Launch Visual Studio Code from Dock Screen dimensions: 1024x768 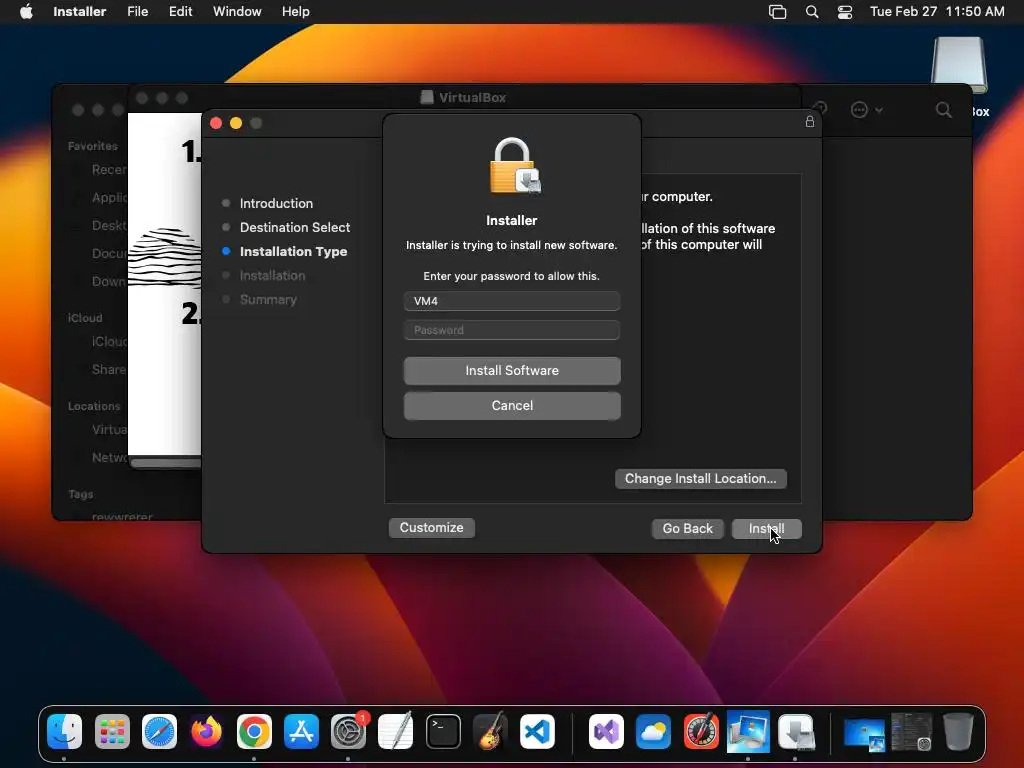point(537,731)
